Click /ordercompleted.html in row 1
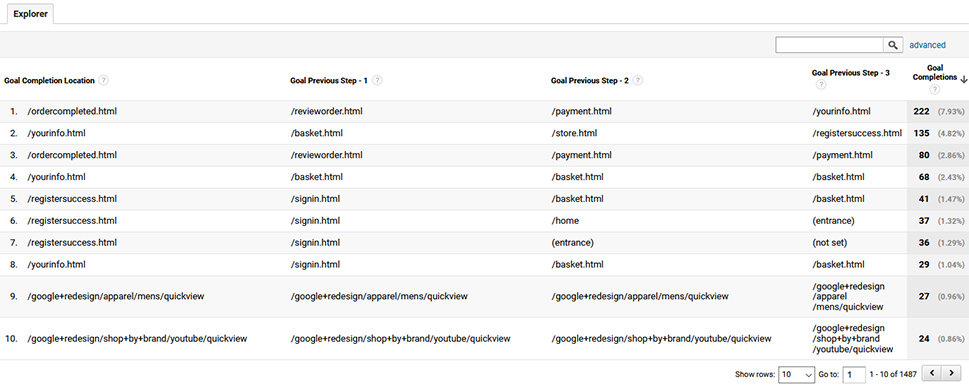969x389 pixels. coord(72,111)
